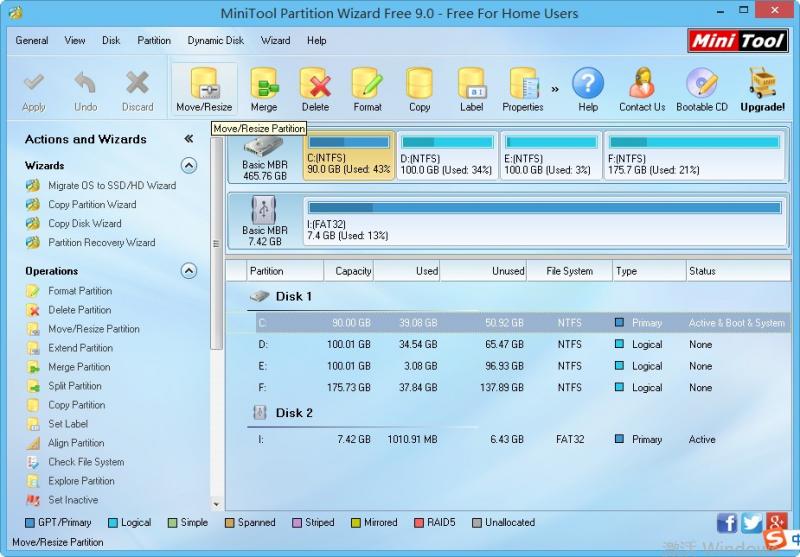Launch Copy Disk Wizard
The image size is (800, 557).
pos(73,223)
